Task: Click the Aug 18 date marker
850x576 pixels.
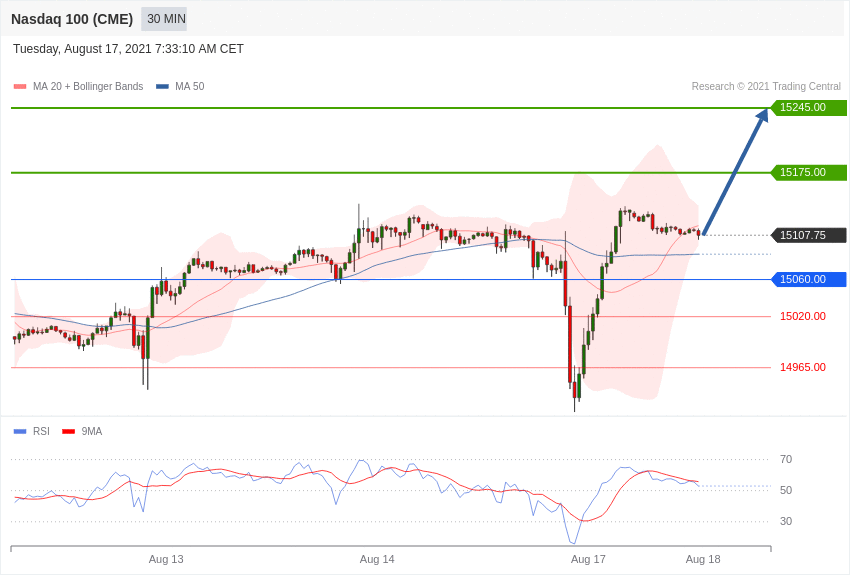Action: tap(703, 559)
